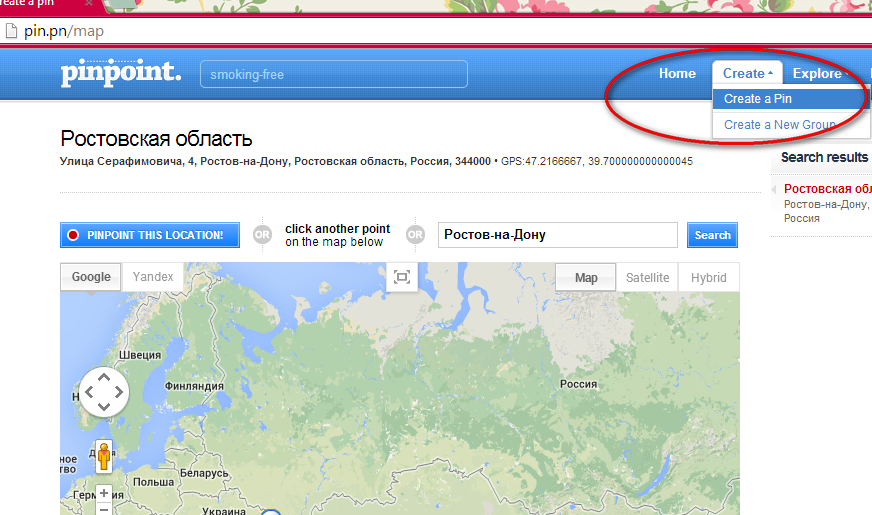Image resolution: width=872 pixels, height=515 pixels.
Task: Switch map provider to Yandex
Action: [x=152, y=276]
